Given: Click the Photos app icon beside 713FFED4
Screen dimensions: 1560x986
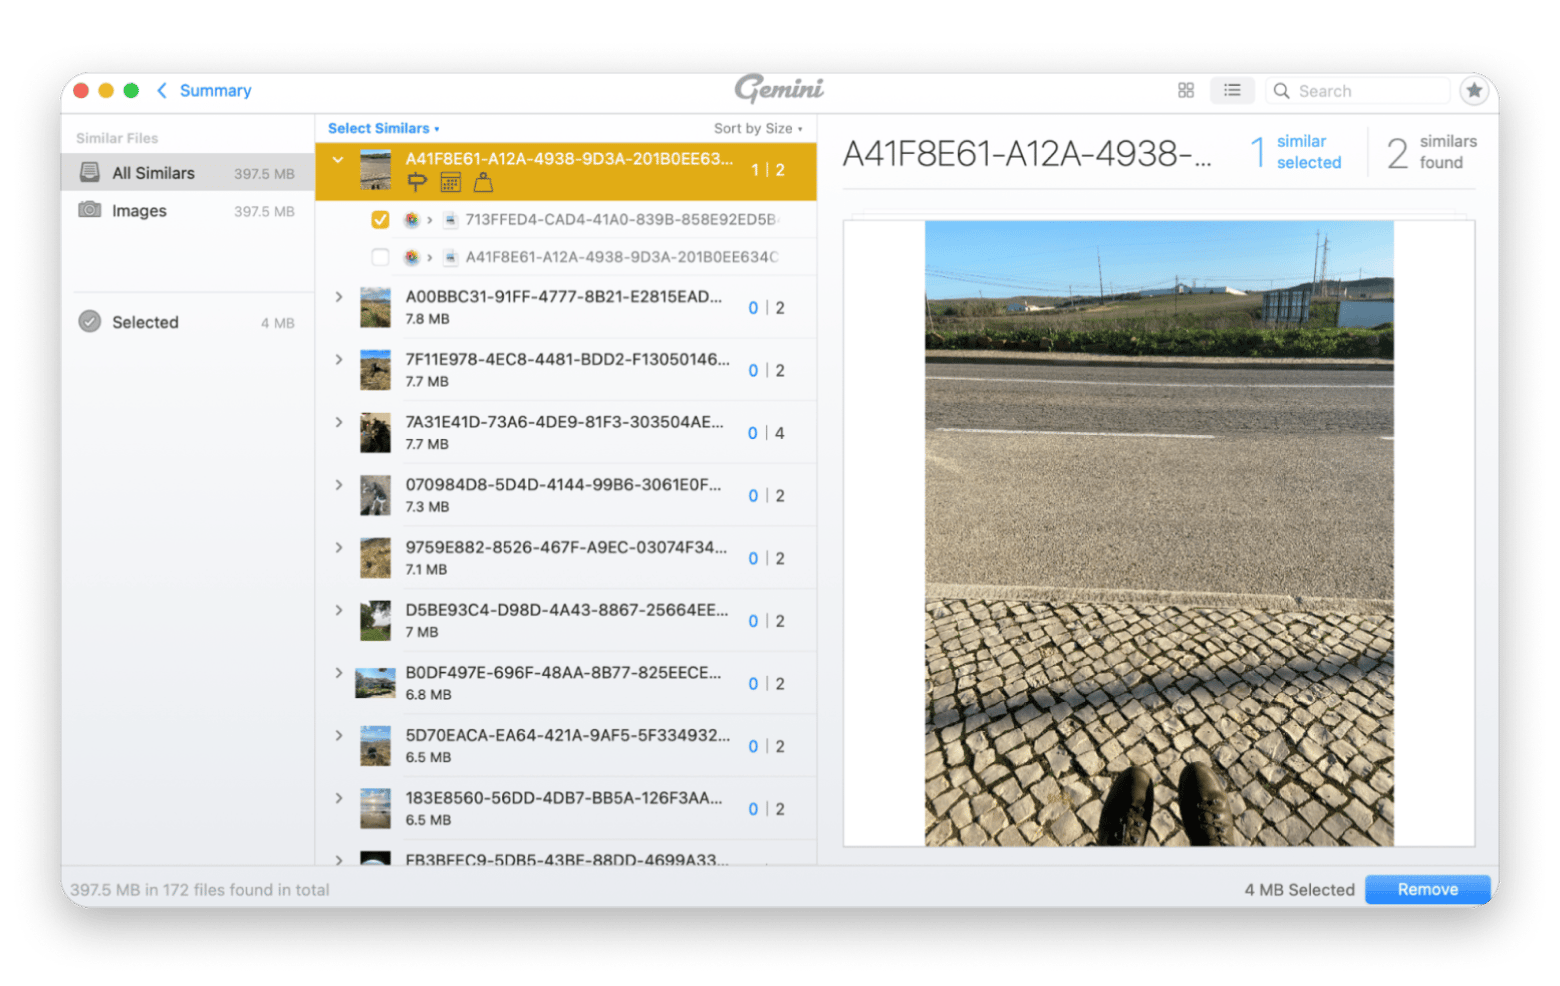Looking at the screenshot, I should coord(411,220).
